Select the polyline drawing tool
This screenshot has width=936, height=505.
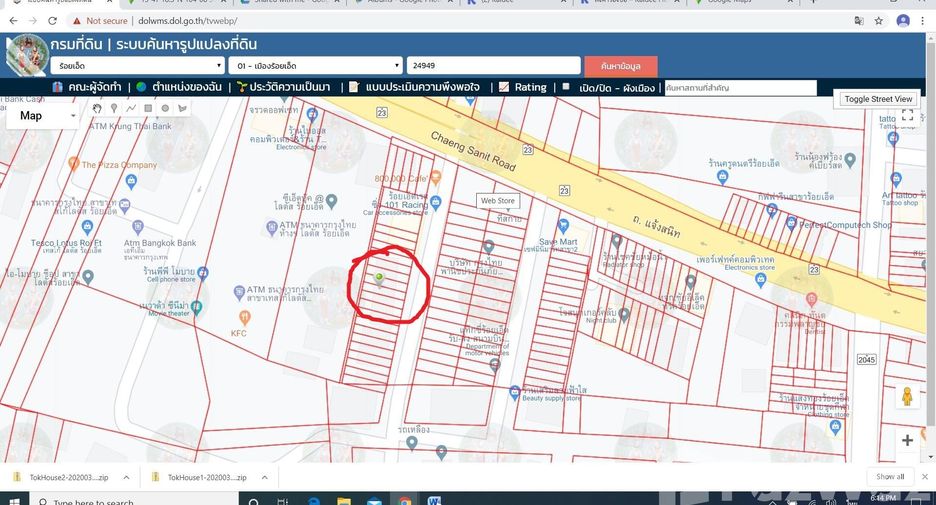coord(131,108)
